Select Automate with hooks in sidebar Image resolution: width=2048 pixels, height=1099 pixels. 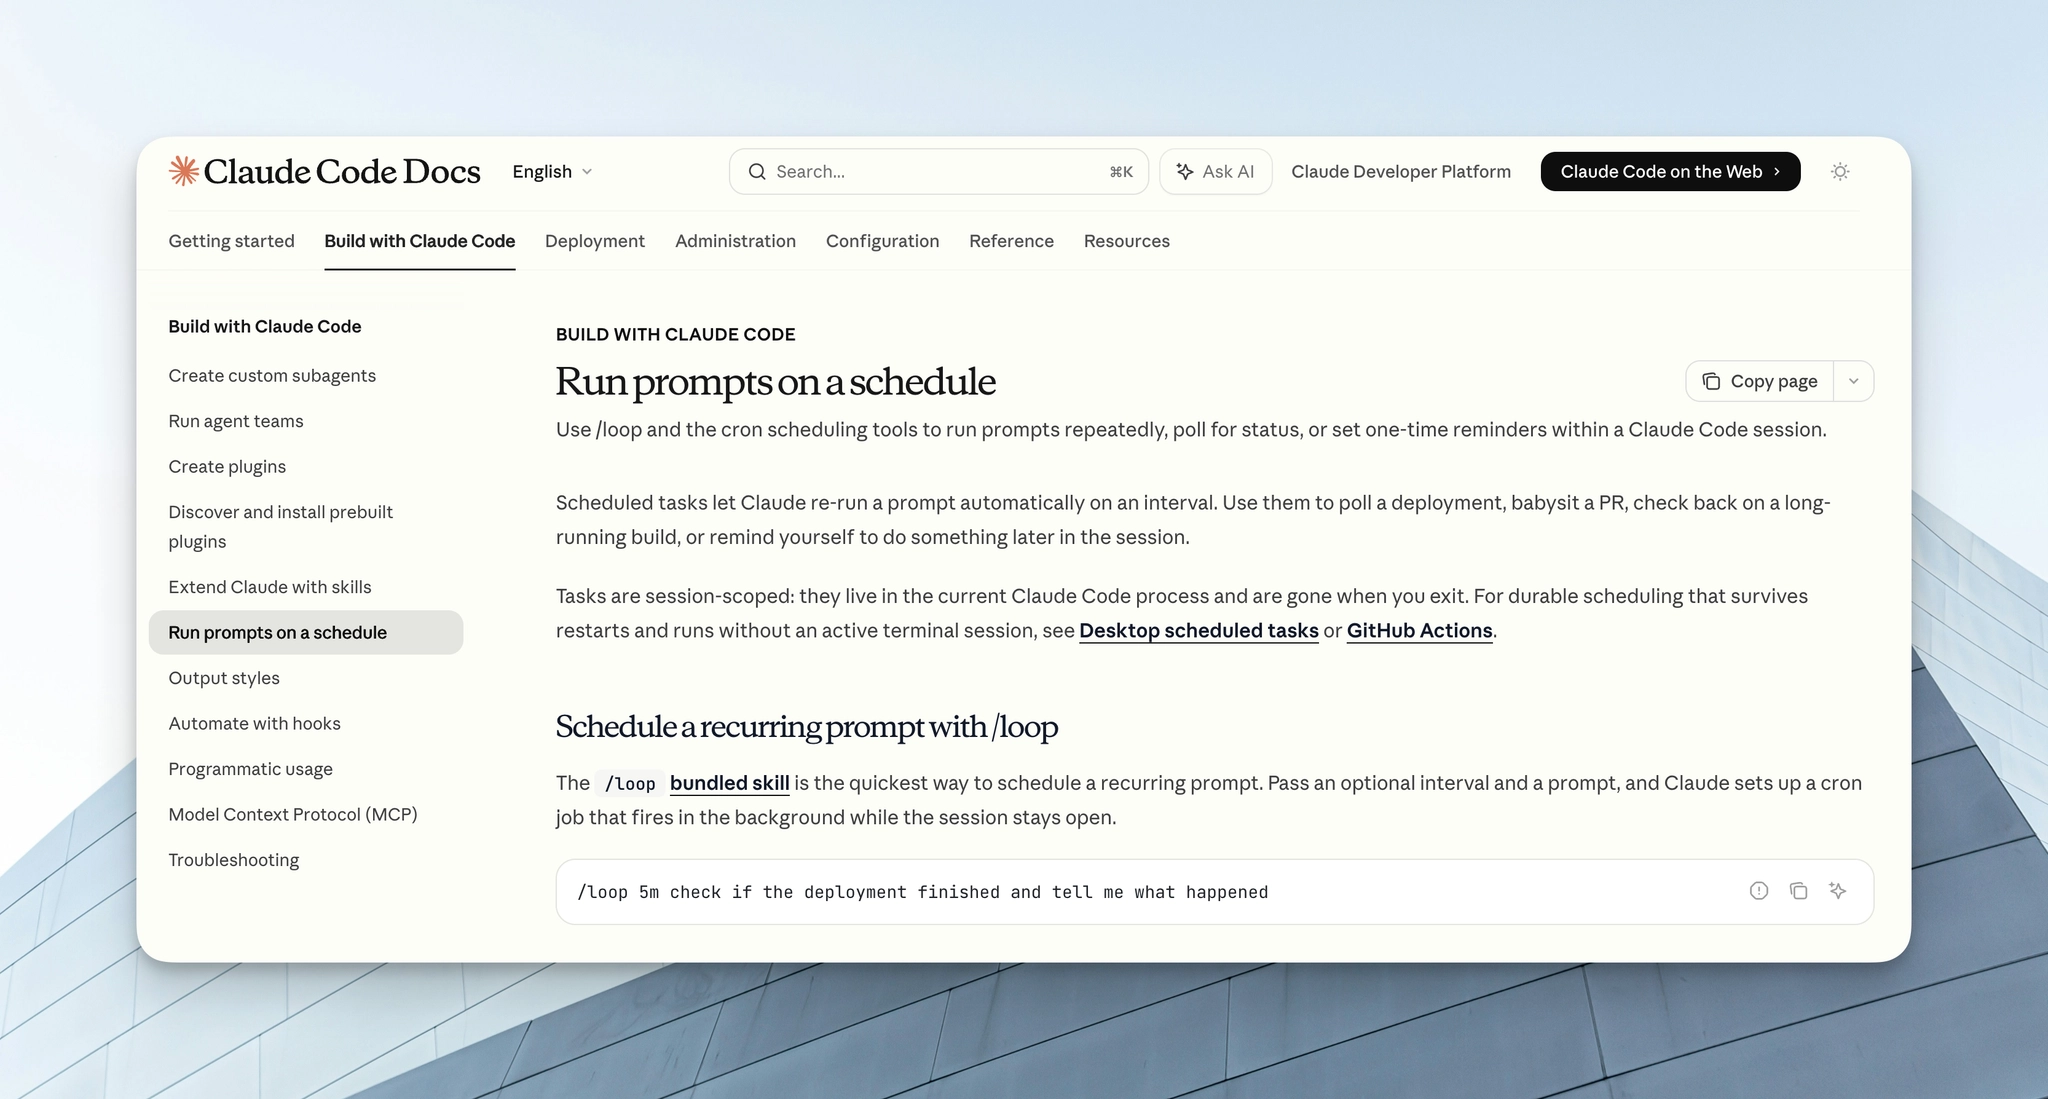coord(254,723)
